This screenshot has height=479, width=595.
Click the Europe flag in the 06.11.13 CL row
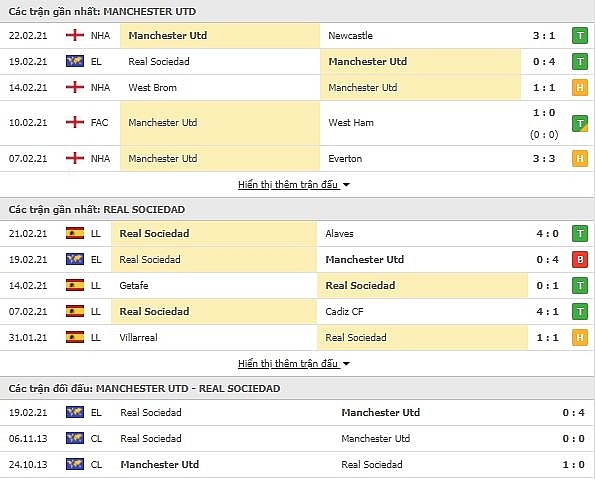75,438
